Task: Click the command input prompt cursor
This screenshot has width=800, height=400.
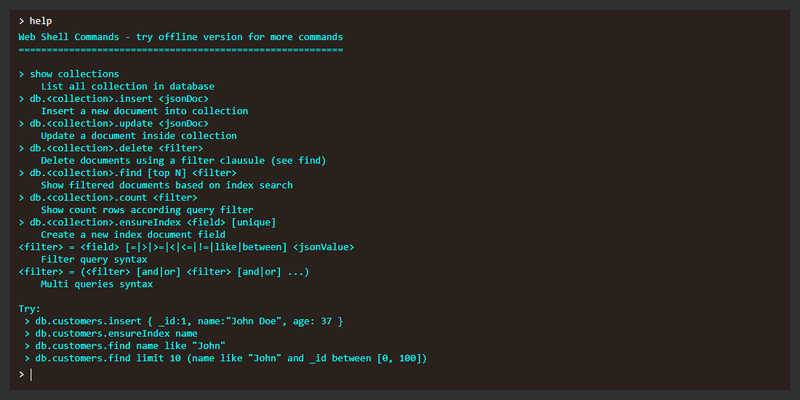Action: pyautogui.click(x=31, y=374)
